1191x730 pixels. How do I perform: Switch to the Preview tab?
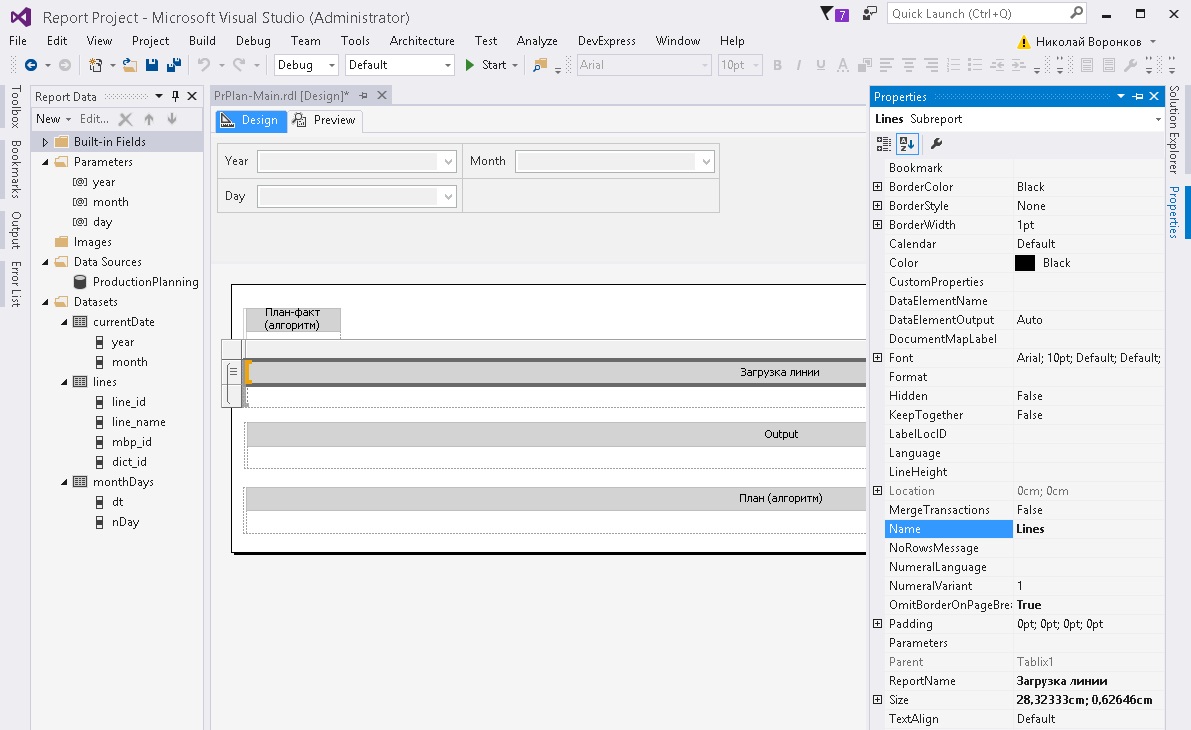pos(325,120)
